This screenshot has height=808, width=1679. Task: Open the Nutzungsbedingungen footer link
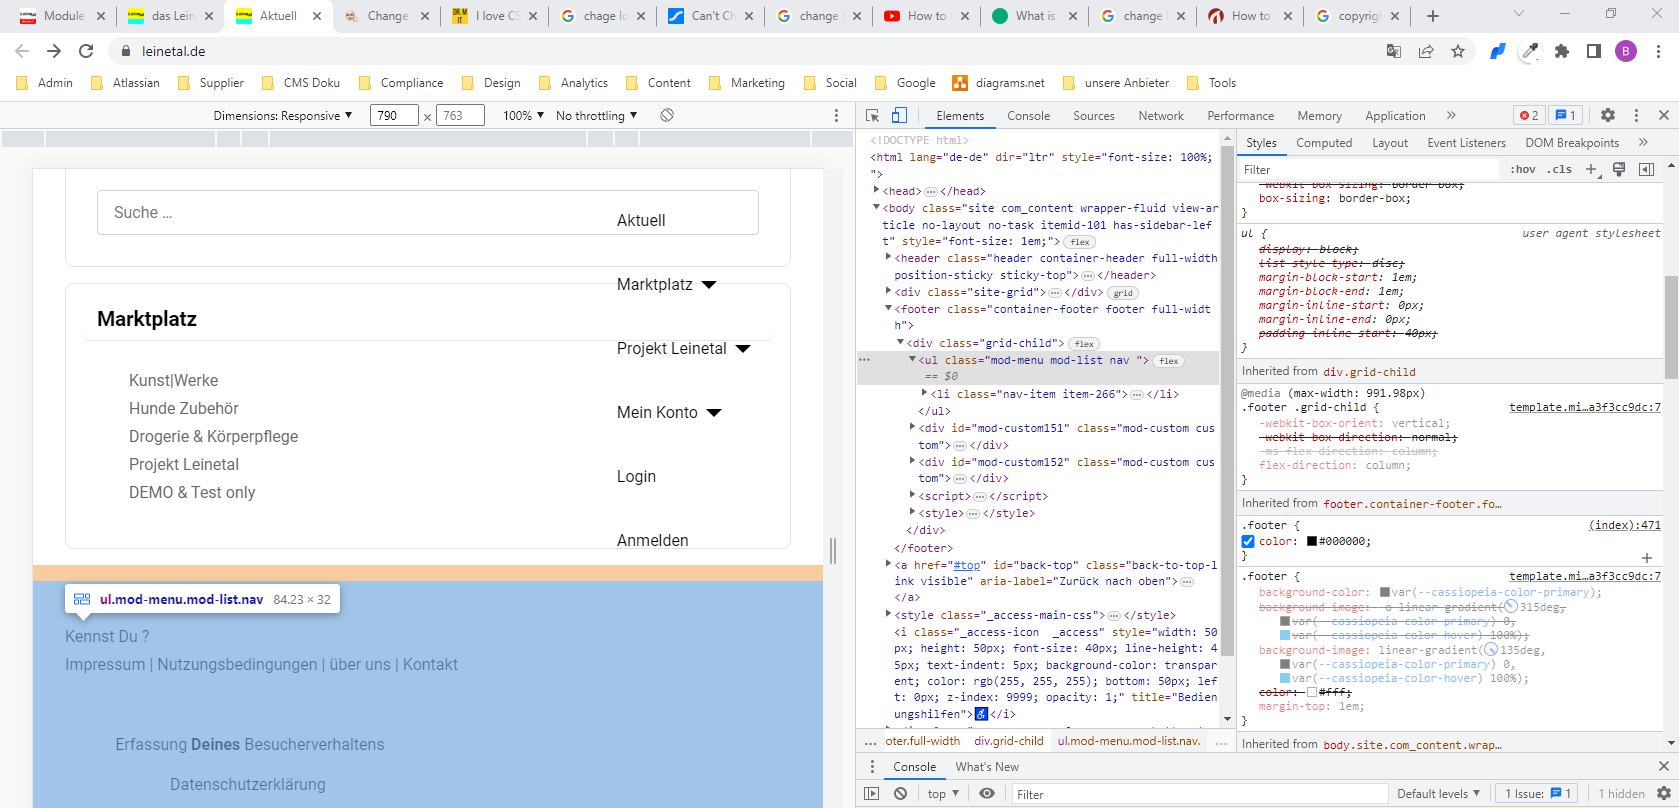coord(237,664)
